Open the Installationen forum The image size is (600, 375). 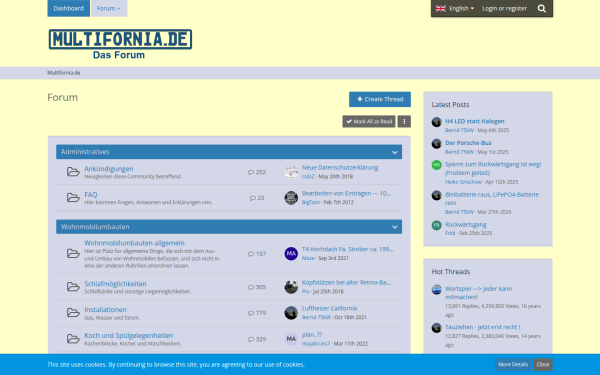[105, 310]
